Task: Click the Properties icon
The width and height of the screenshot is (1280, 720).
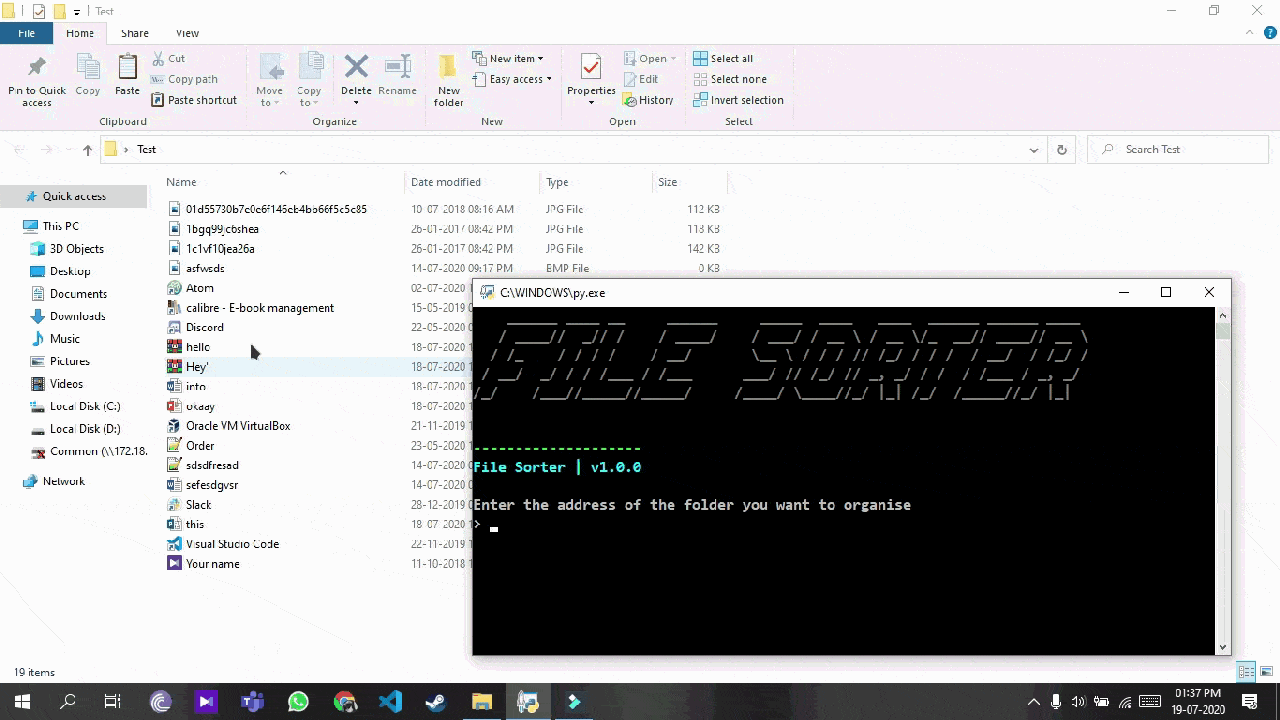Action: pyautogui.click(x=591, y=68)
